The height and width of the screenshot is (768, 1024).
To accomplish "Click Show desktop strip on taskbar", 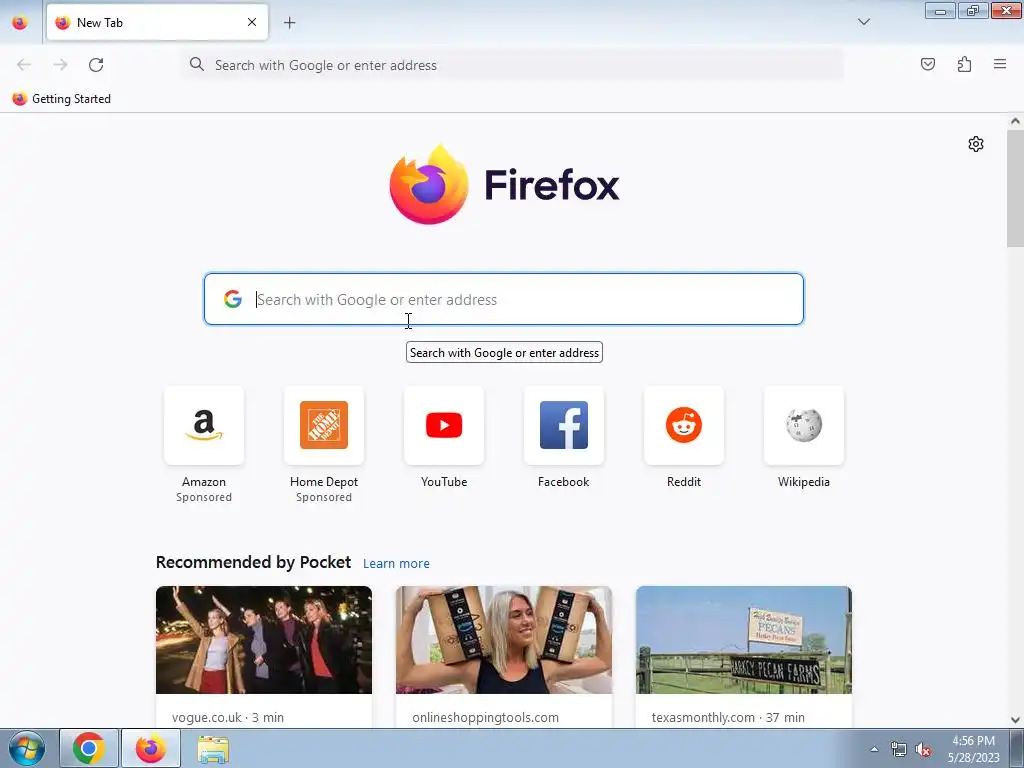I will pyautogui.click(x=1017, y=748).
